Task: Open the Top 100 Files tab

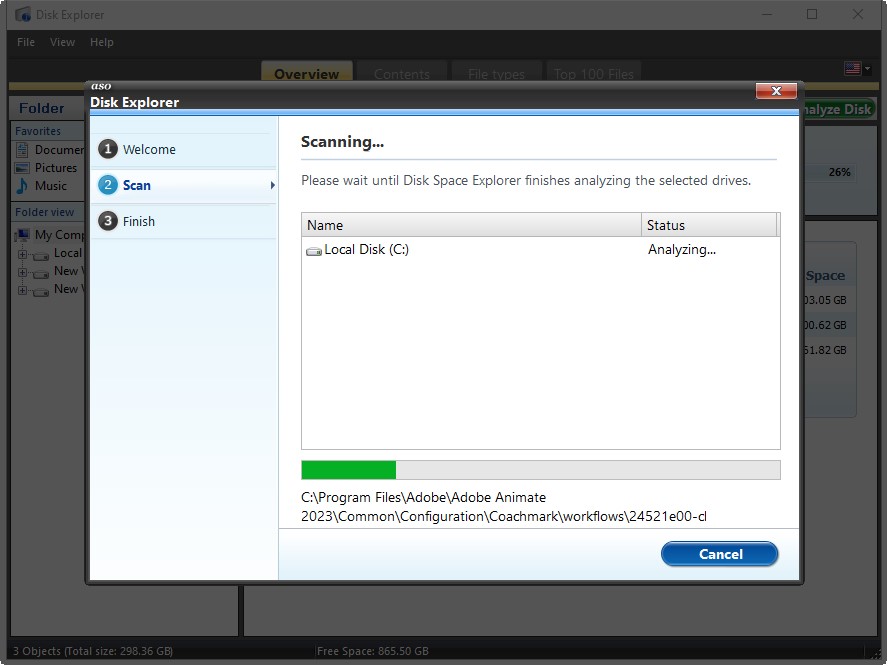Action: click(594, 74)
